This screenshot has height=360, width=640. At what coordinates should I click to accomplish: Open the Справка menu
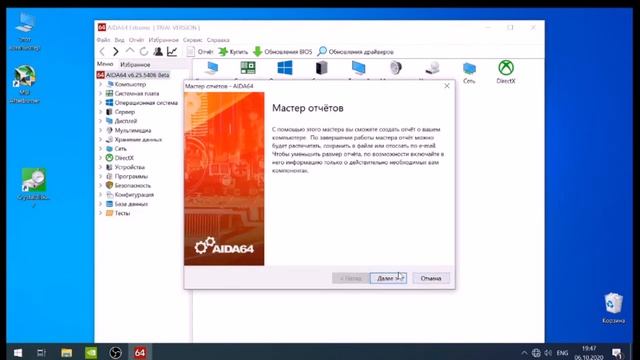pyautogui.click(x=218, y=40)
